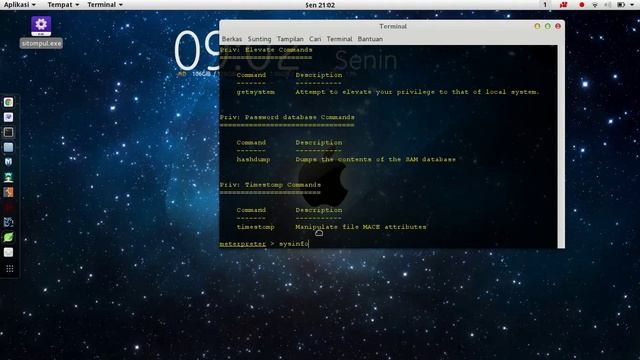This screenshot has height=360, width=640.
Task: Open the white square icon near the dock bottom
Action: coord(9,252)
